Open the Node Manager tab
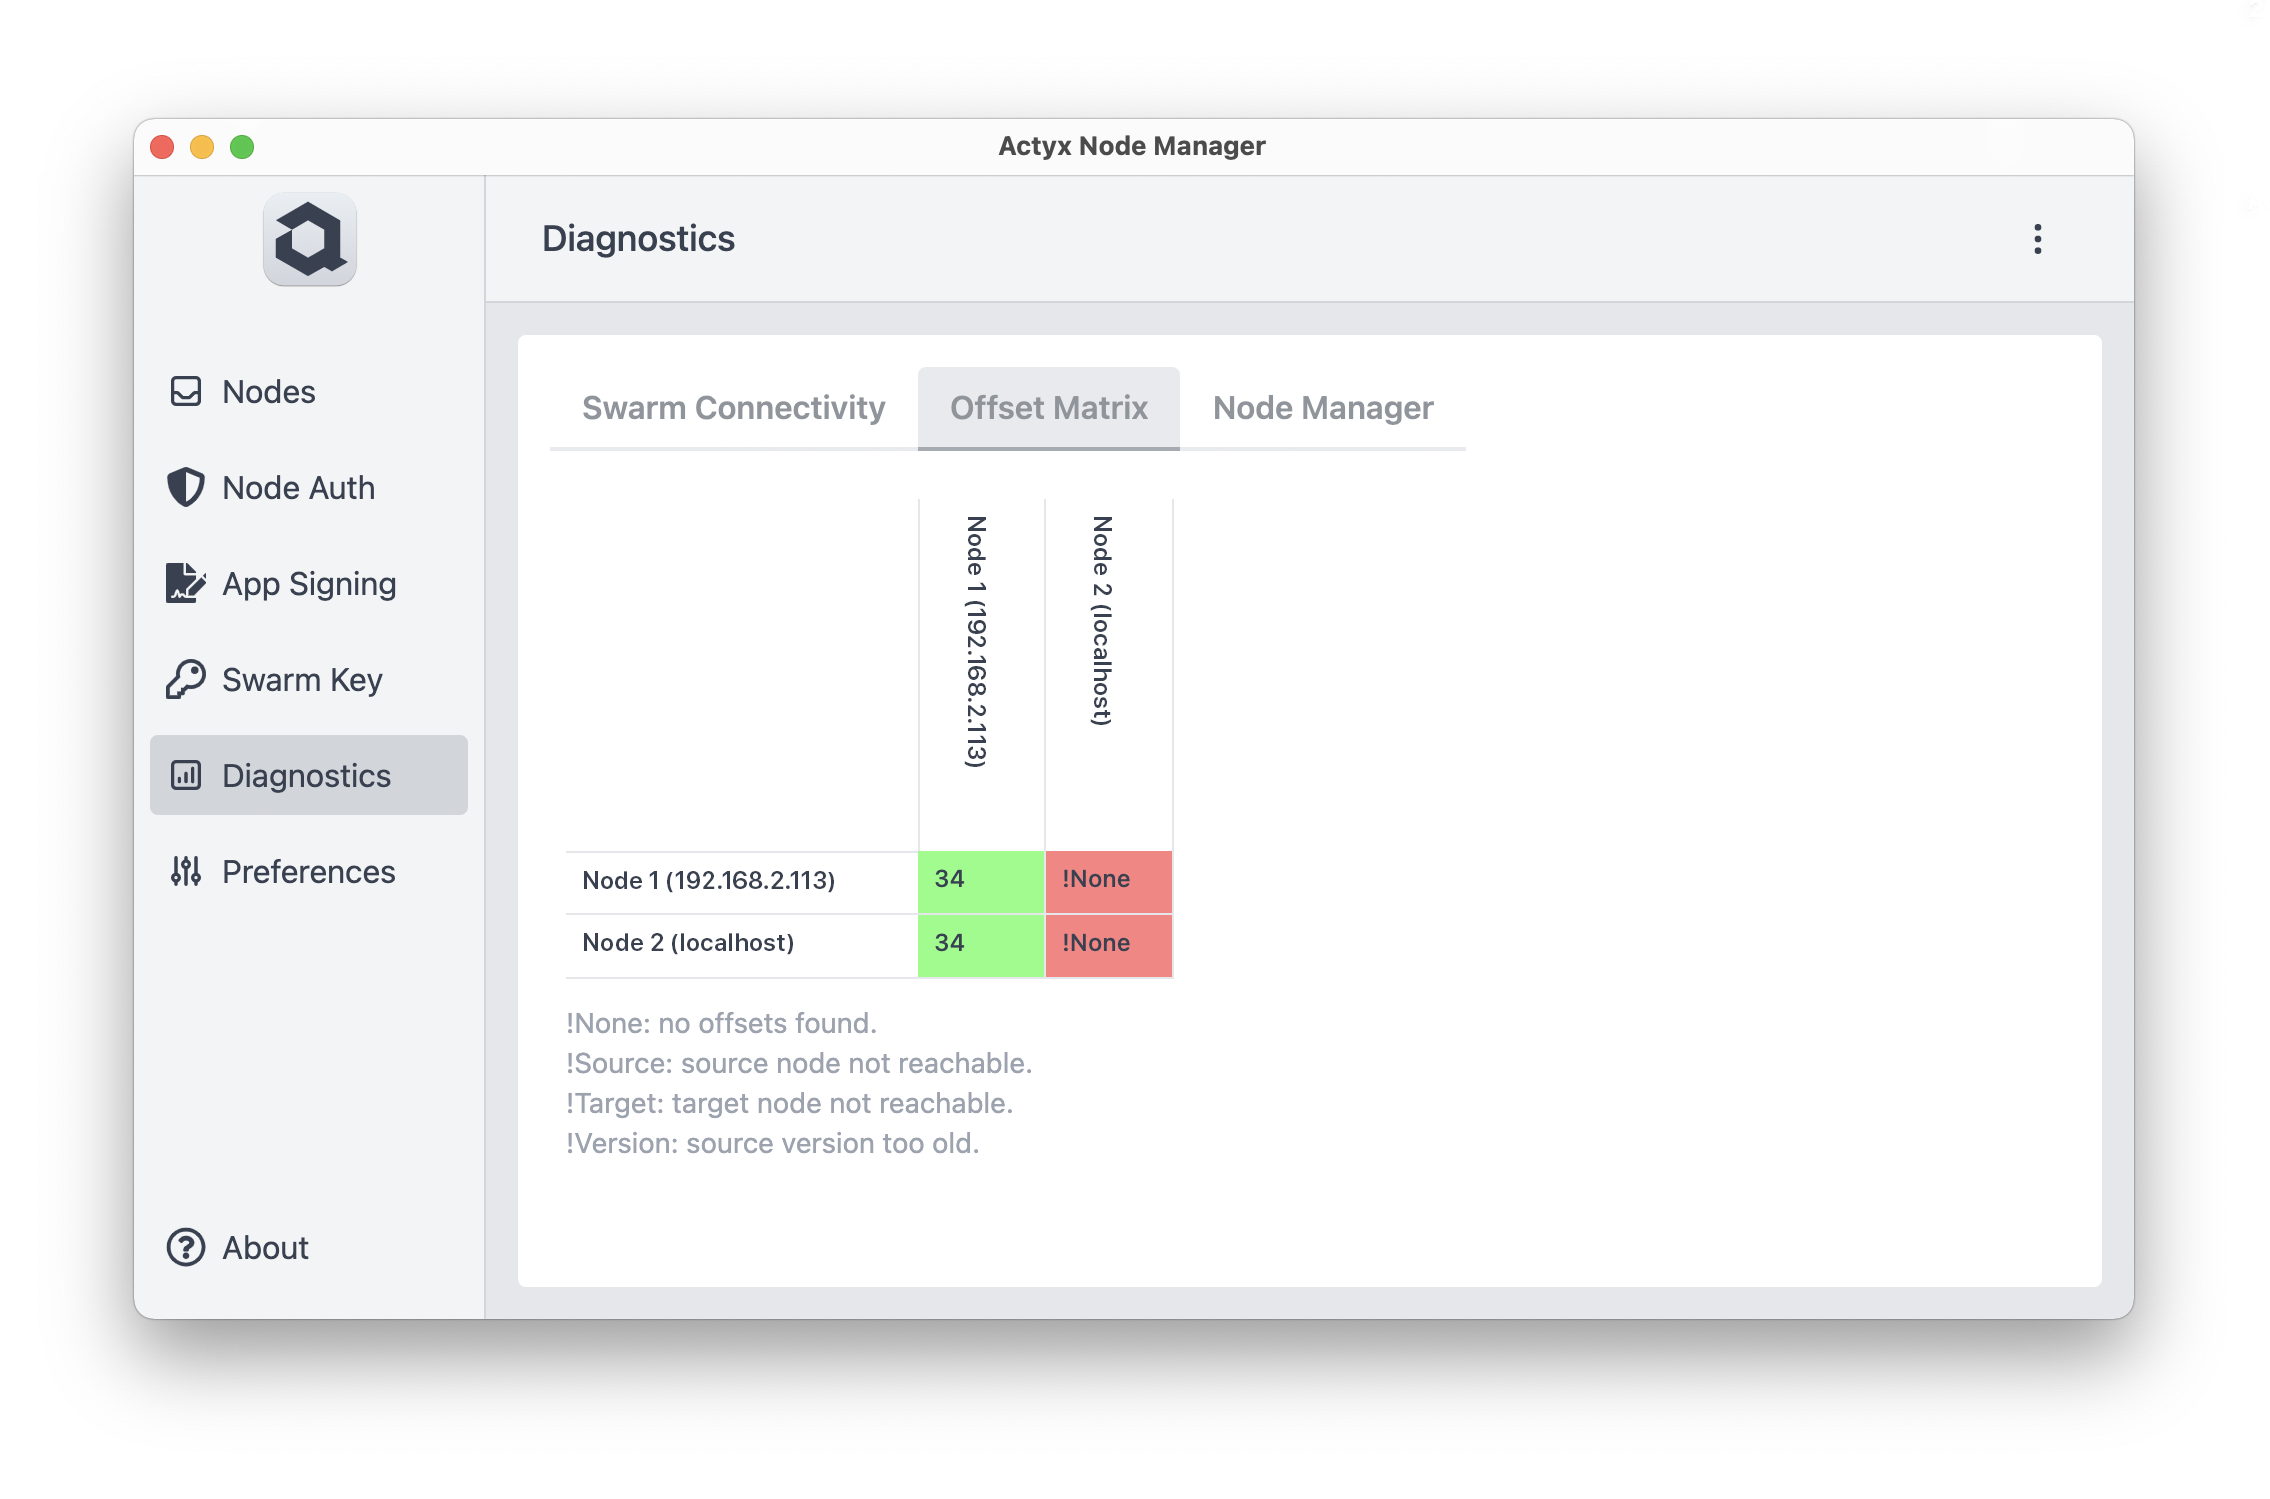Image resolution: width=2270 pixels, height=1499 pixels. click(x=1322, y=408)
